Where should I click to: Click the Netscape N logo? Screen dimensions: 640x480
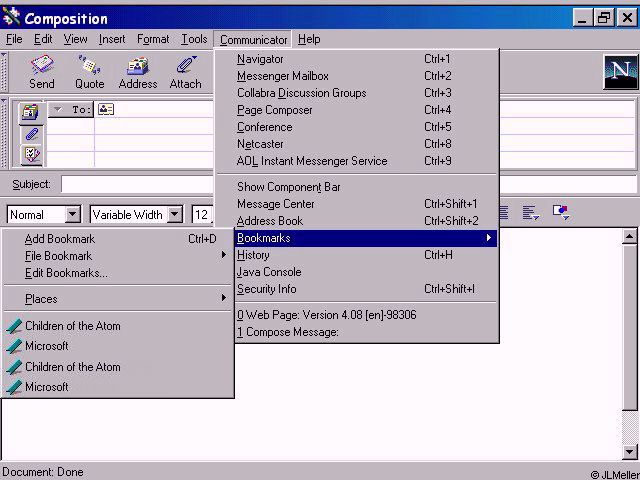coord(620,72)
